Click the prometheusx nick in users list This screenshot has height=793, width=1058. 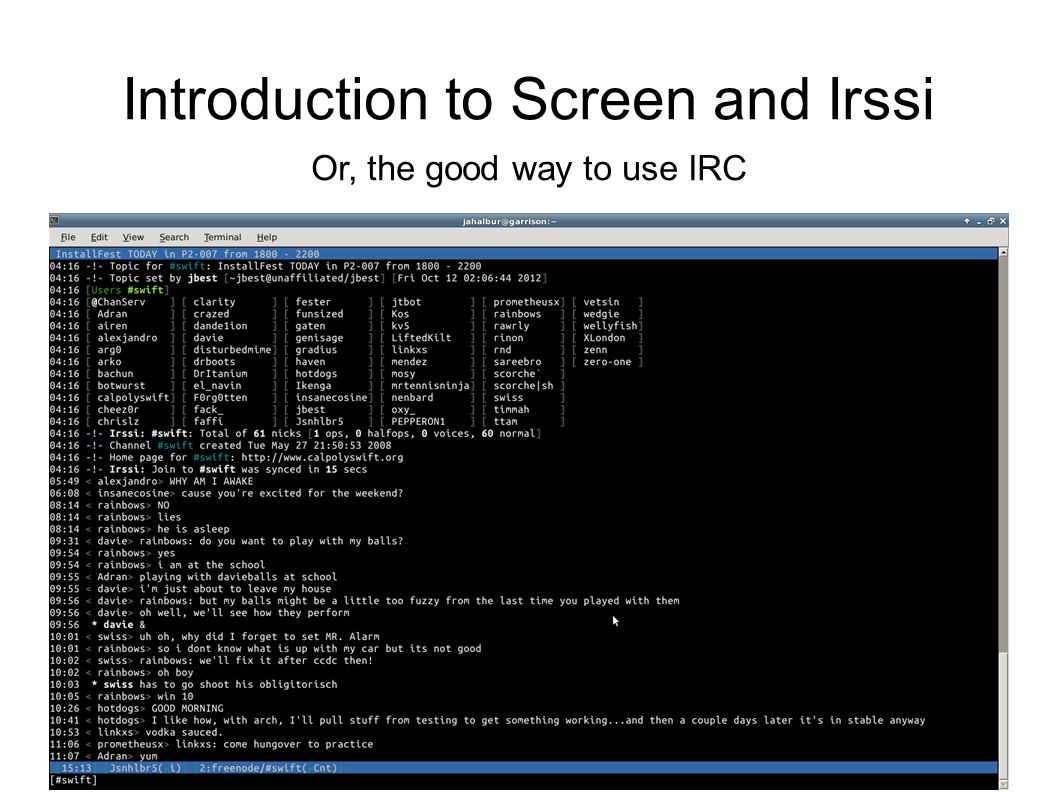point(526,302)
